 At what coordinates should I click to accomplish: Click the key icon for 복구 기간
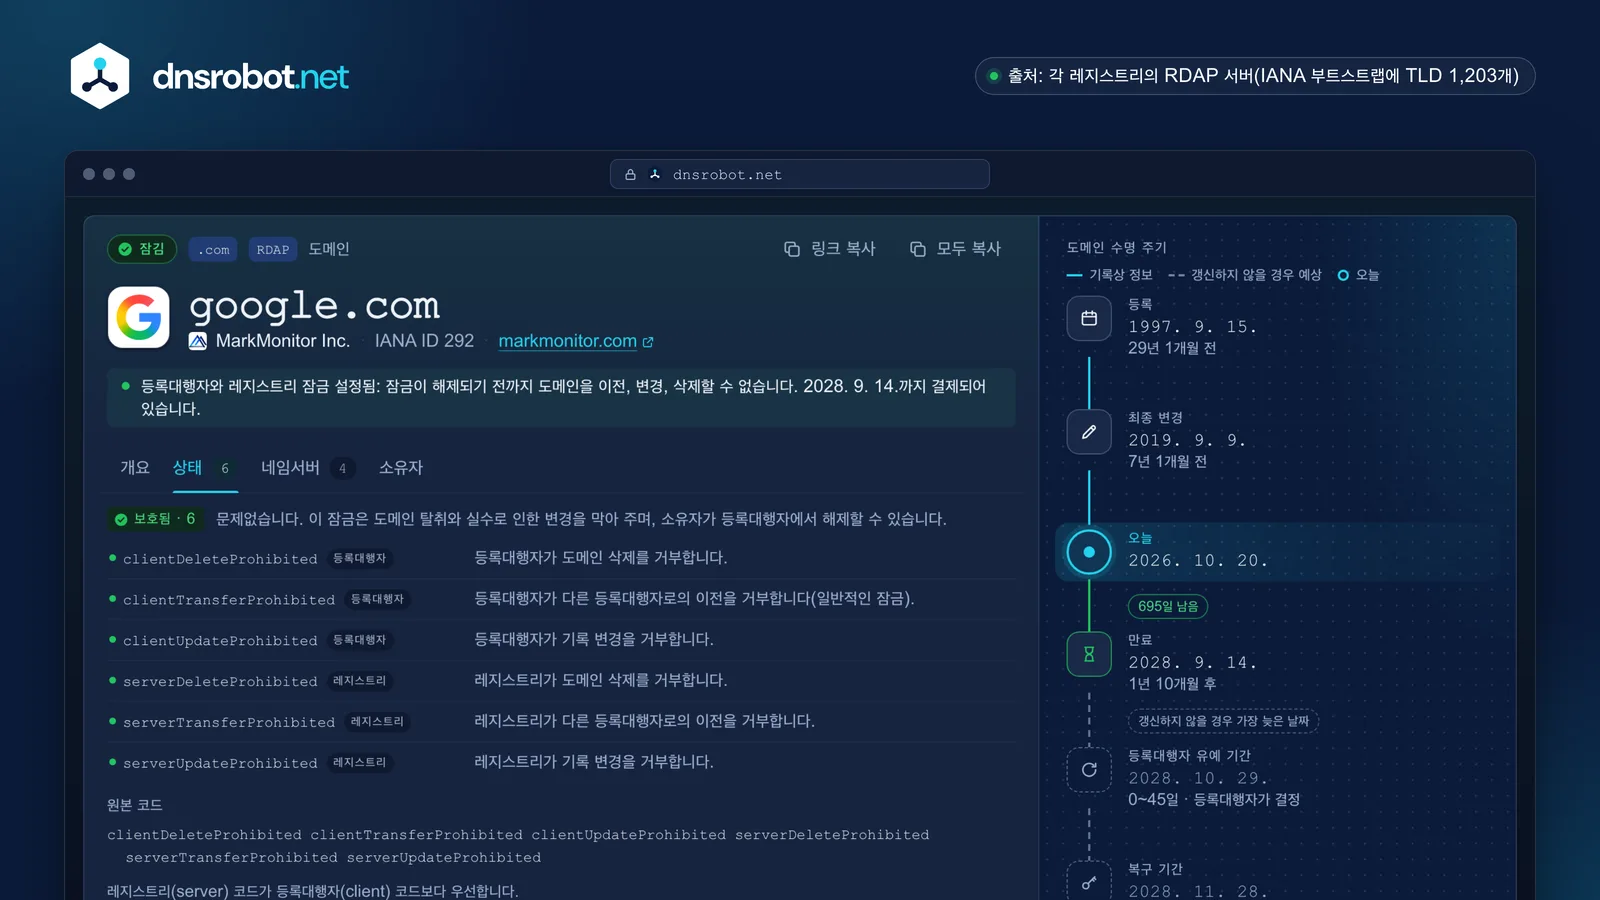point(1089,883)
